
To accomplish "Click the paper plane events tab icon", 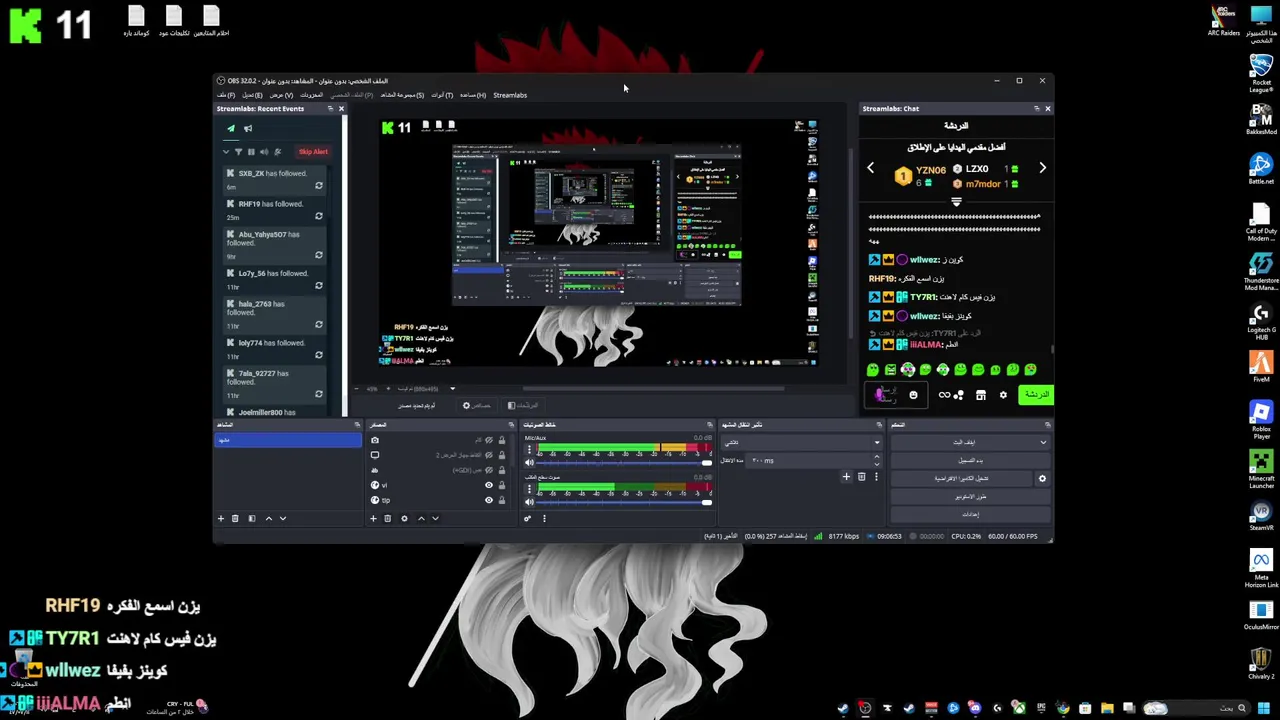I will tap(231, 129).
